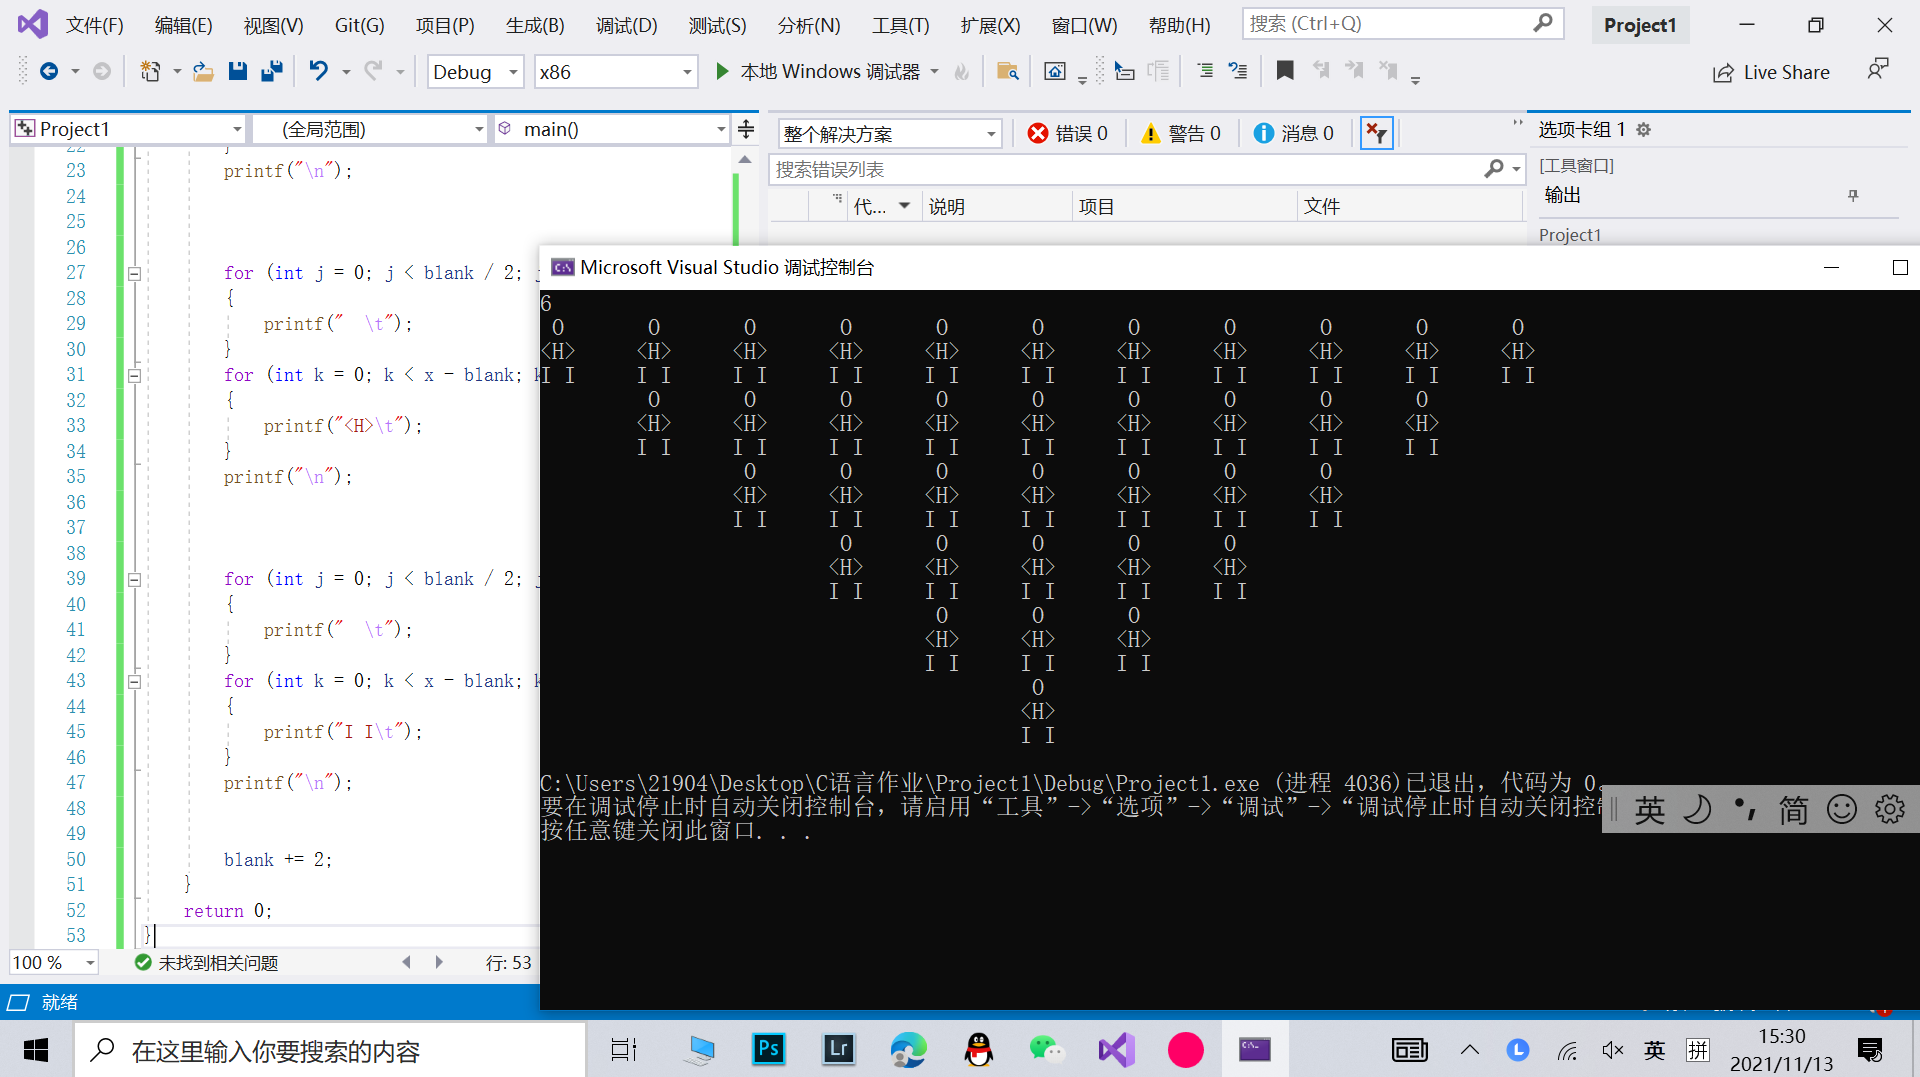The height and width of the screenshot is (1077, 1920).
Task: Select the 输出 tool window tab
Action: click(1562, 195)
